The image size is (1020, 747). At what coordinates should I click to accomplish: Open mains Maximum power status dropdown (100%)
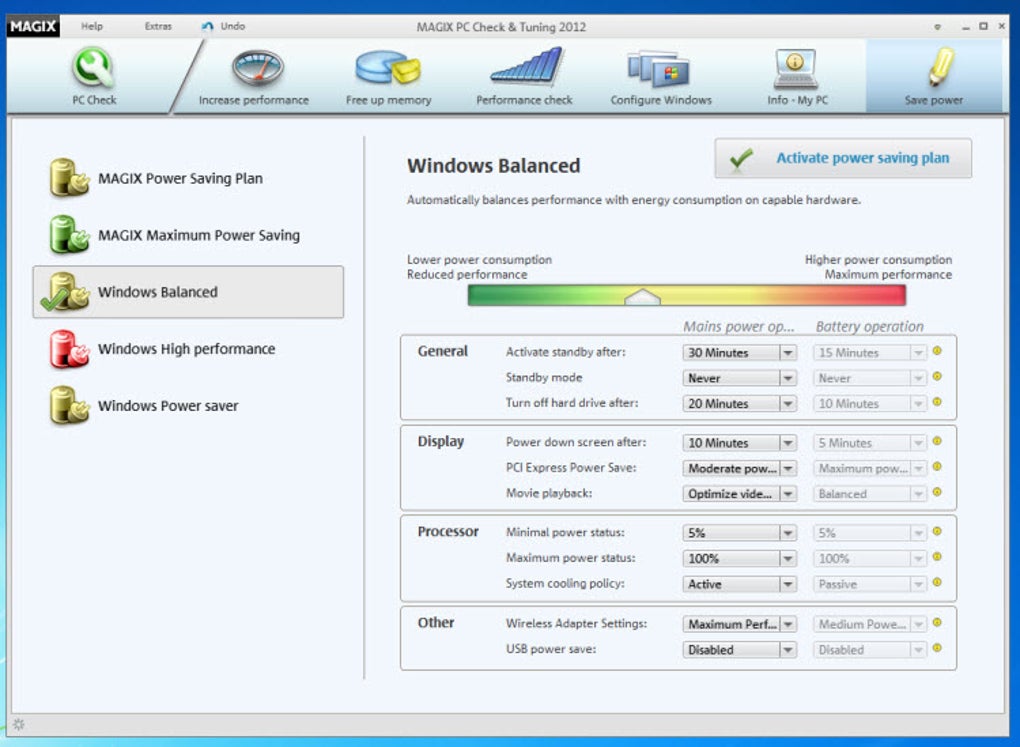tap(740, 558)
